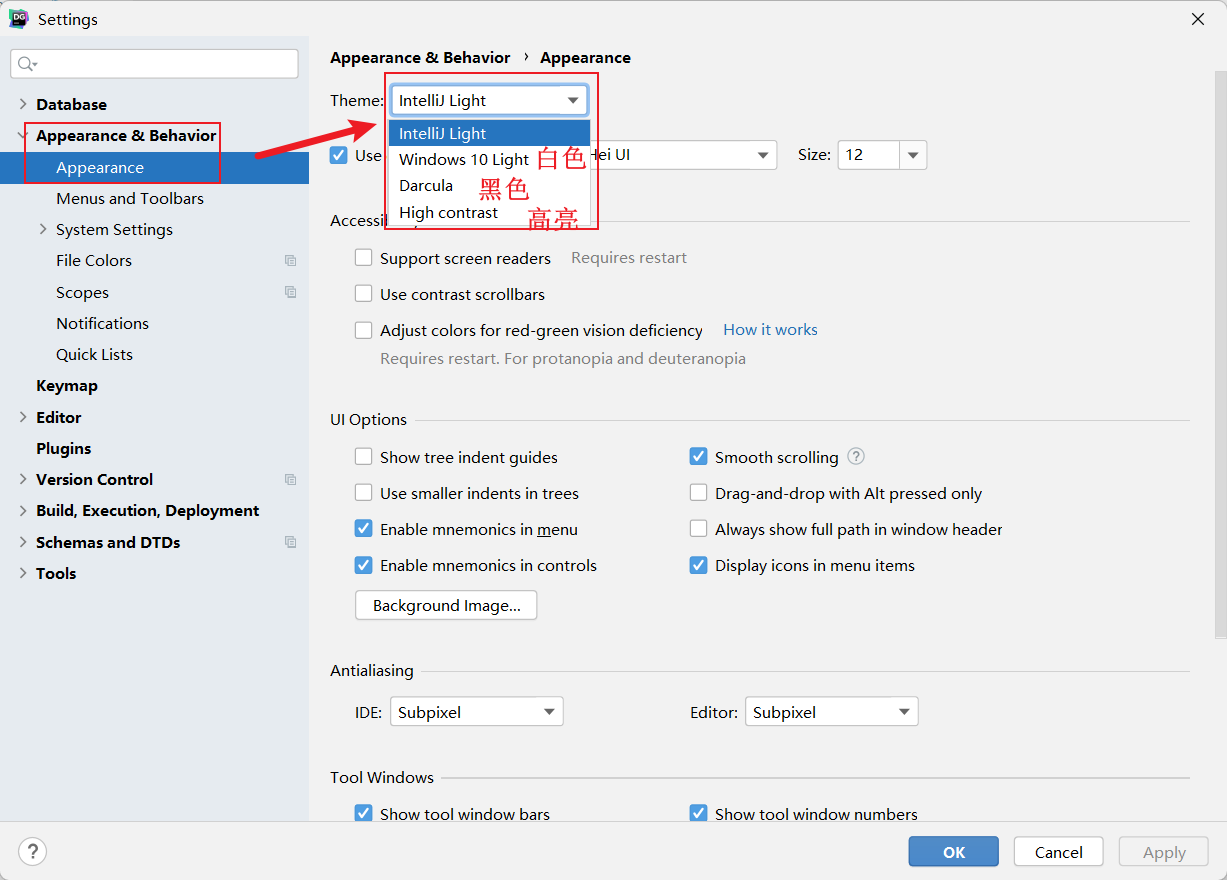The image size is (1227, 880).
Task: Click the DataGrip logo in title bar
Action: click(19, 19)
